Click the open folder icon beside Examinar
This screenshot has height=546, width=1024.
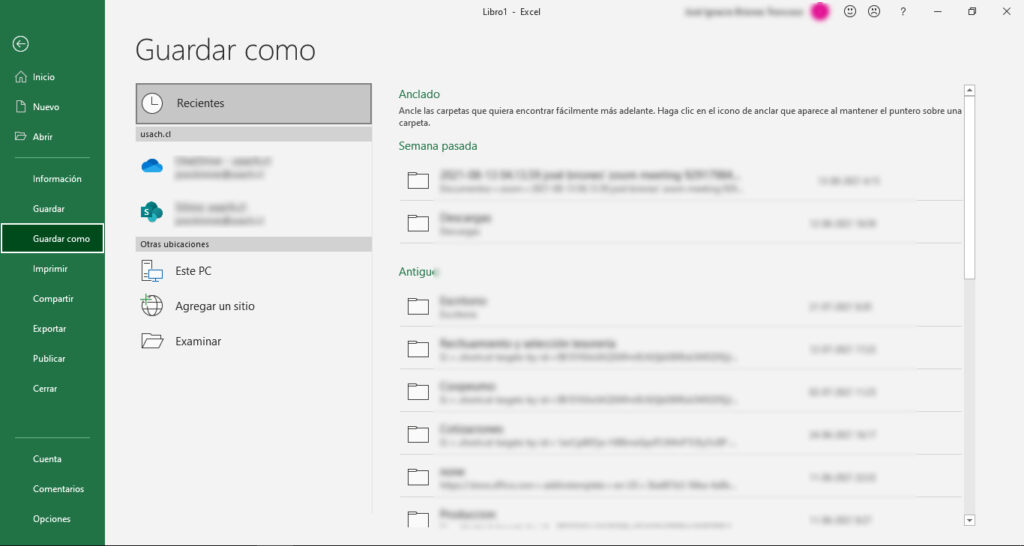[152, 341]
